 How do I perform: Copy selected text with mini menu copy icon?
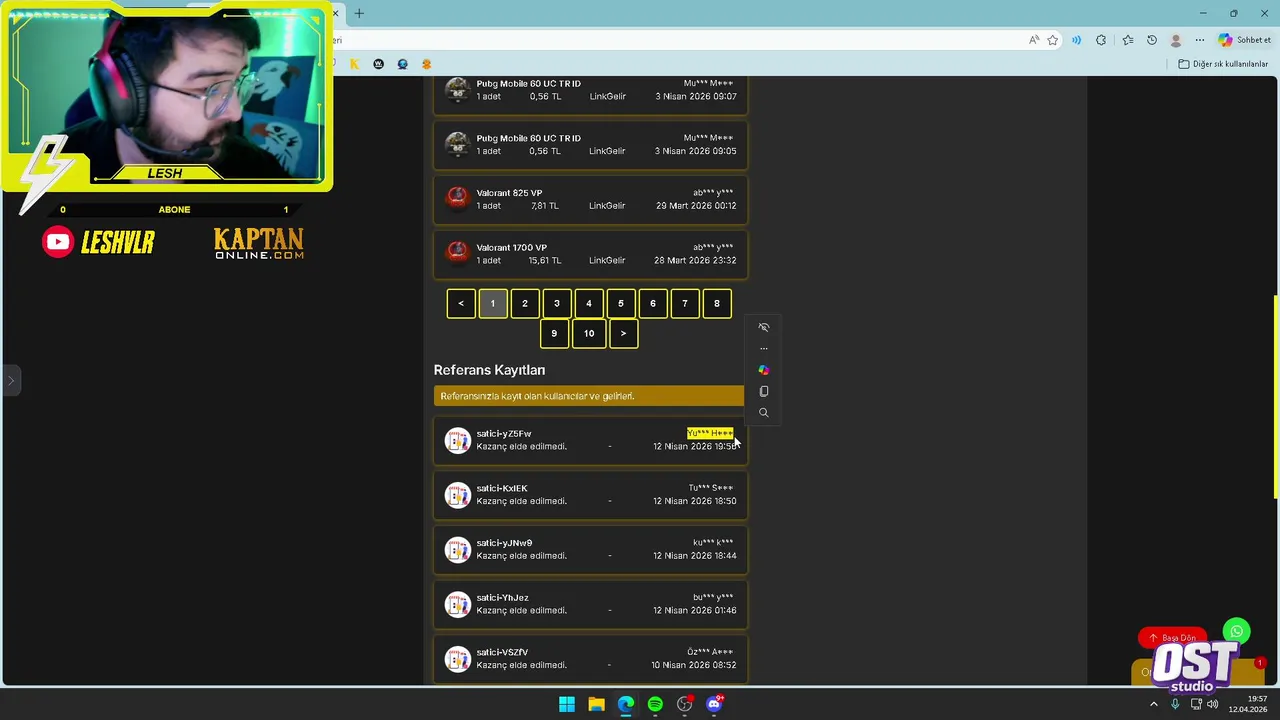(x=764, y=391)
